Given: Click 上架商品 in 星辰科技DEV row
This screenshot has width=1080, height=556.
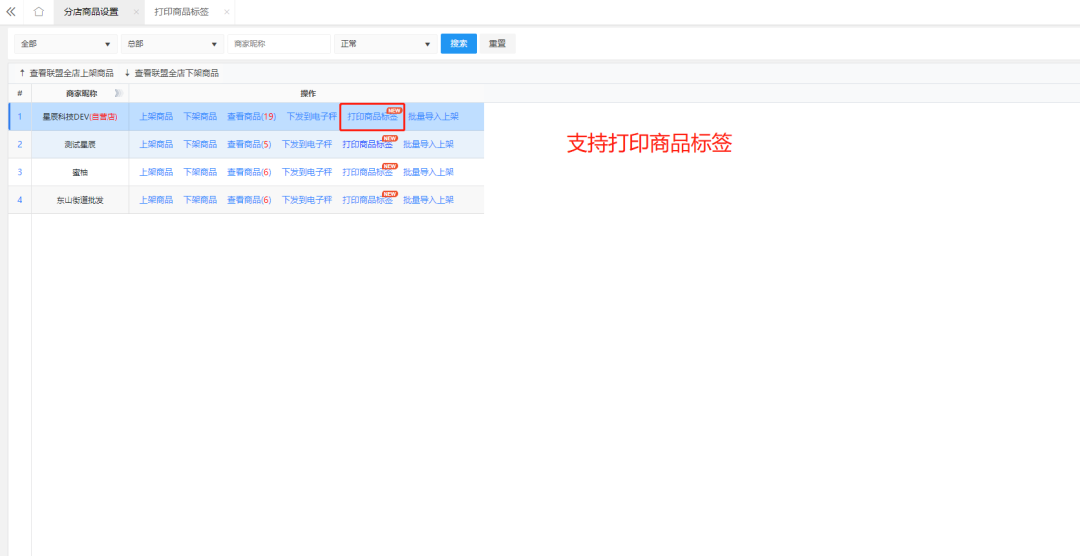Looking at the screenshot, I should (155, 117).
